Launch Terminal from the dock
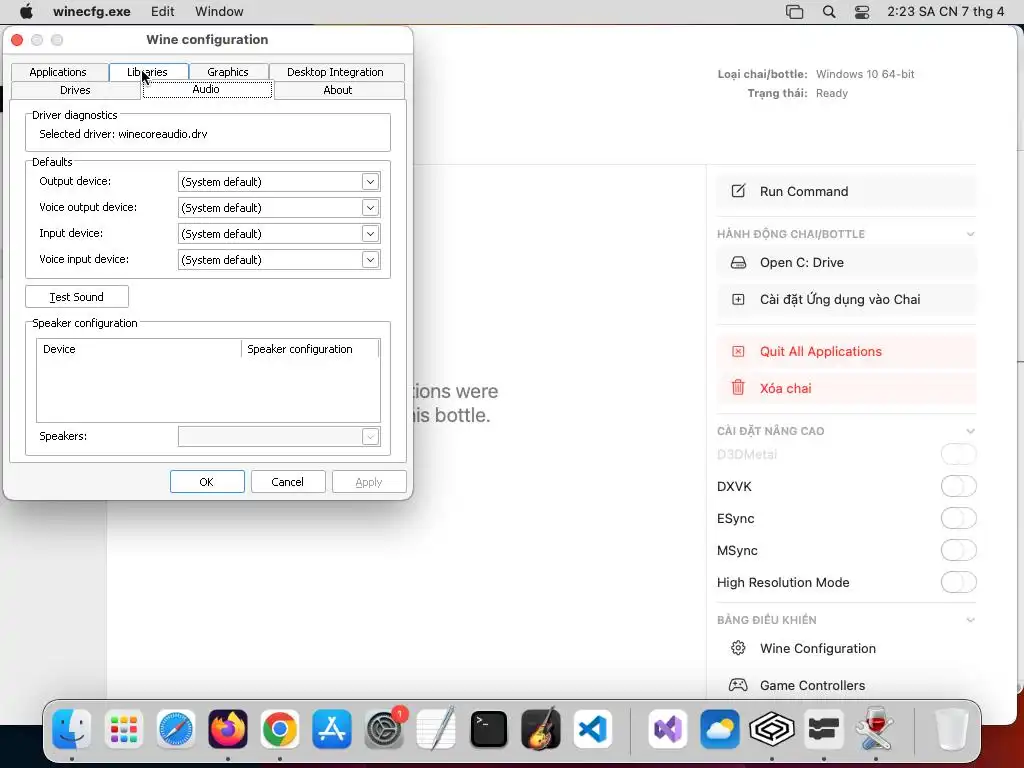Image resolution: width=1024 pixels, height=768 pixels. 488,729
